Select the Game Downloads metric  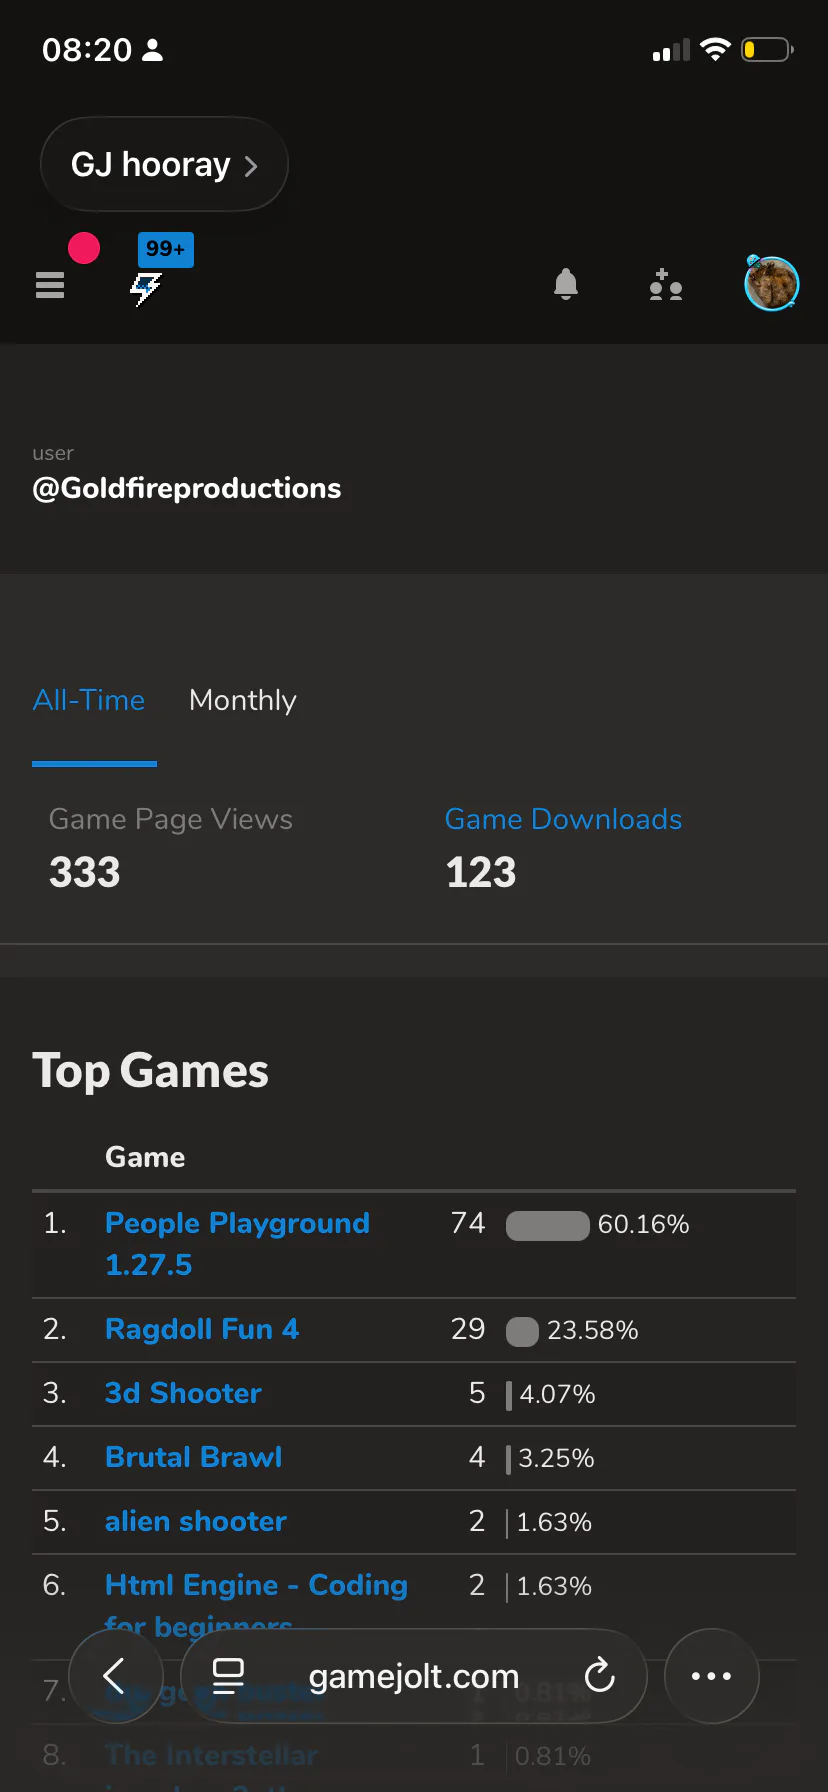click(x=563, y=820)
